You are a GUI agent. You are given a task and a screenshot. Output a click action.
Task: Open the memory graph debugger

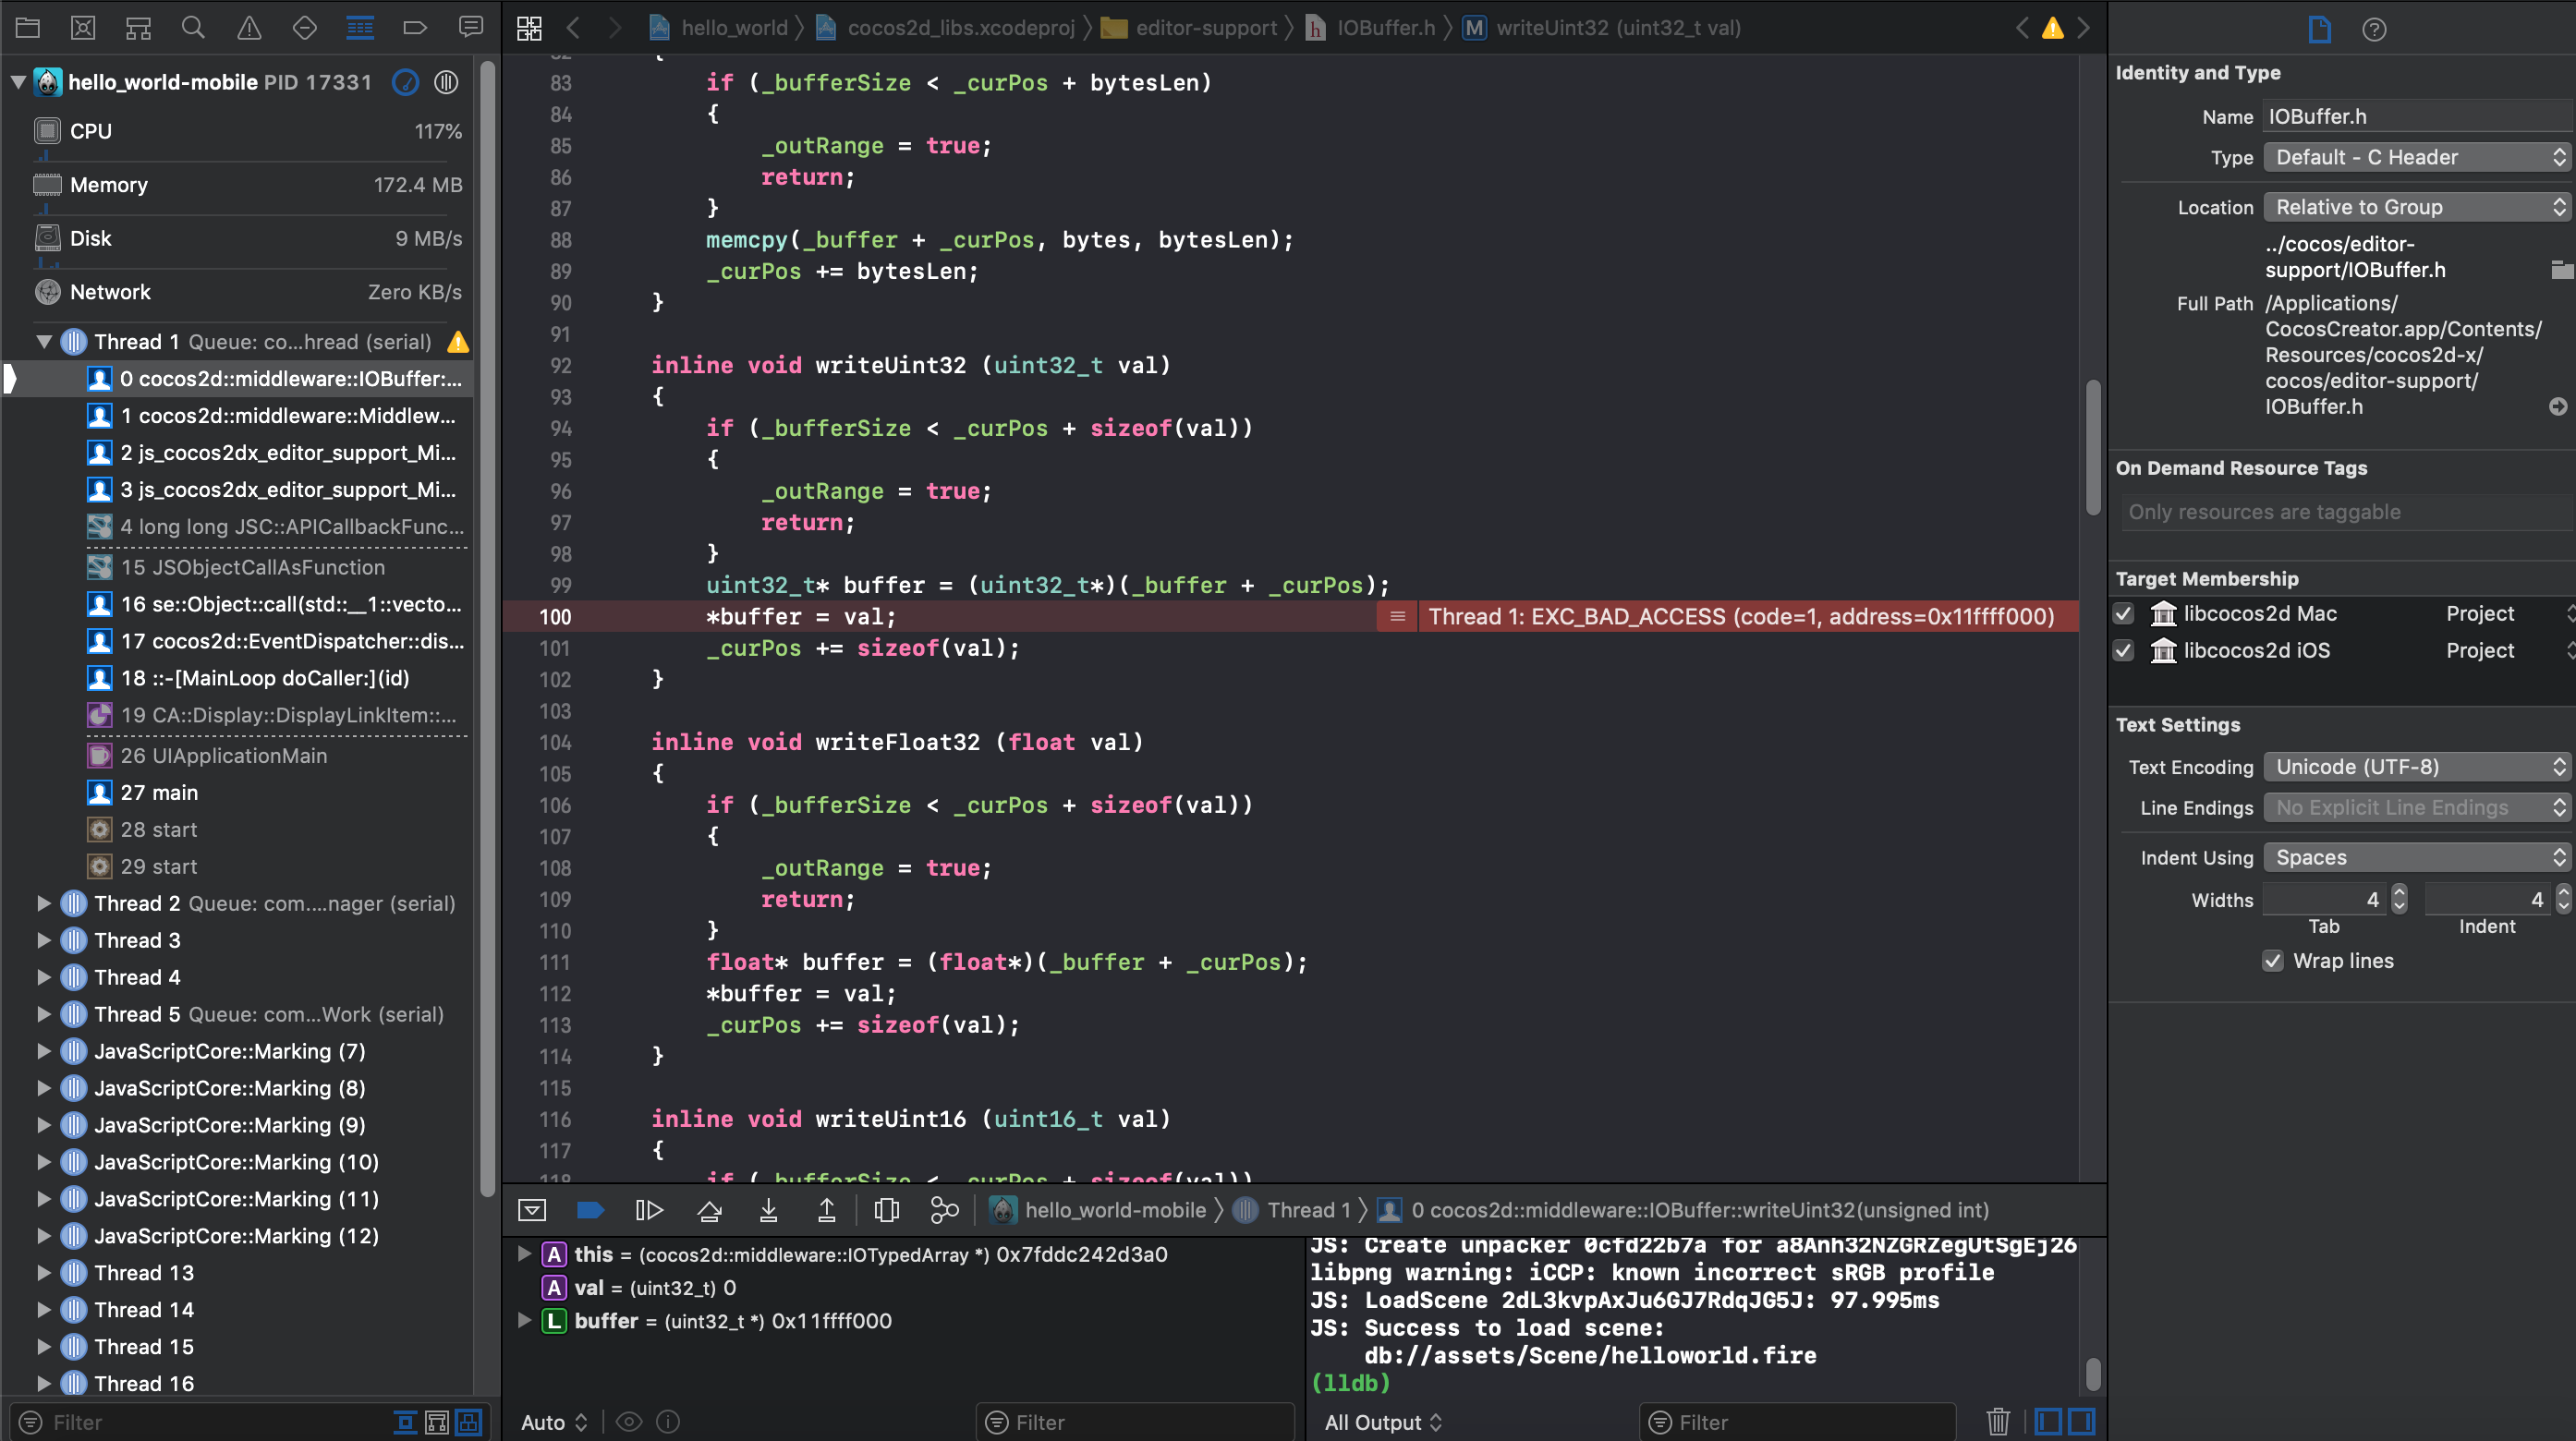(944, 1211)
